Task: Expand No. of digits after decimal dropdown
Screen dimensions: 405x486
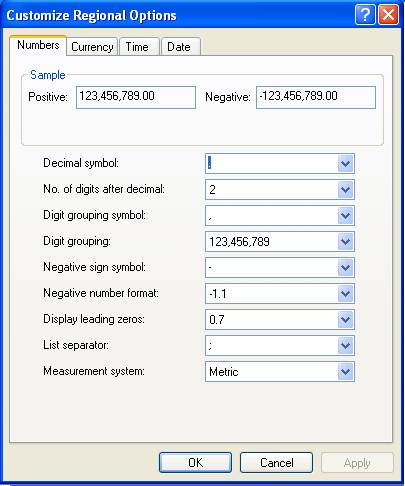Action: 345,190
